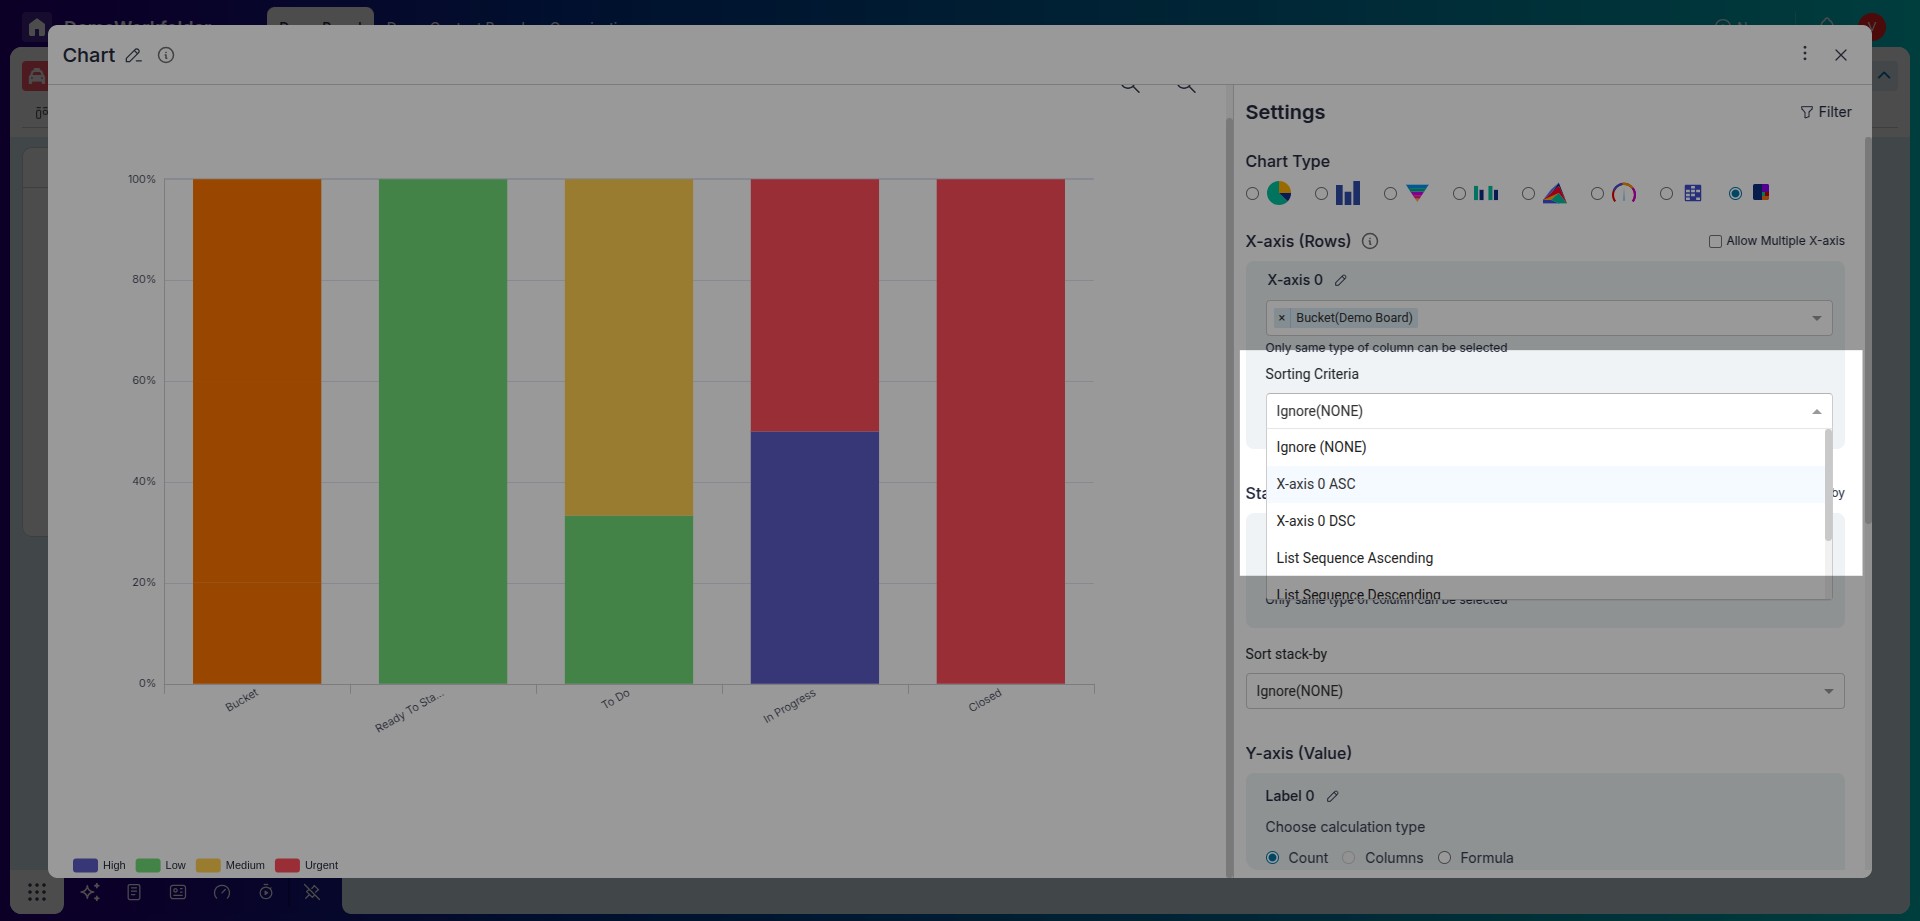Click the grouped bar chart icon
1920x921 pixels.
point(1486,193)
